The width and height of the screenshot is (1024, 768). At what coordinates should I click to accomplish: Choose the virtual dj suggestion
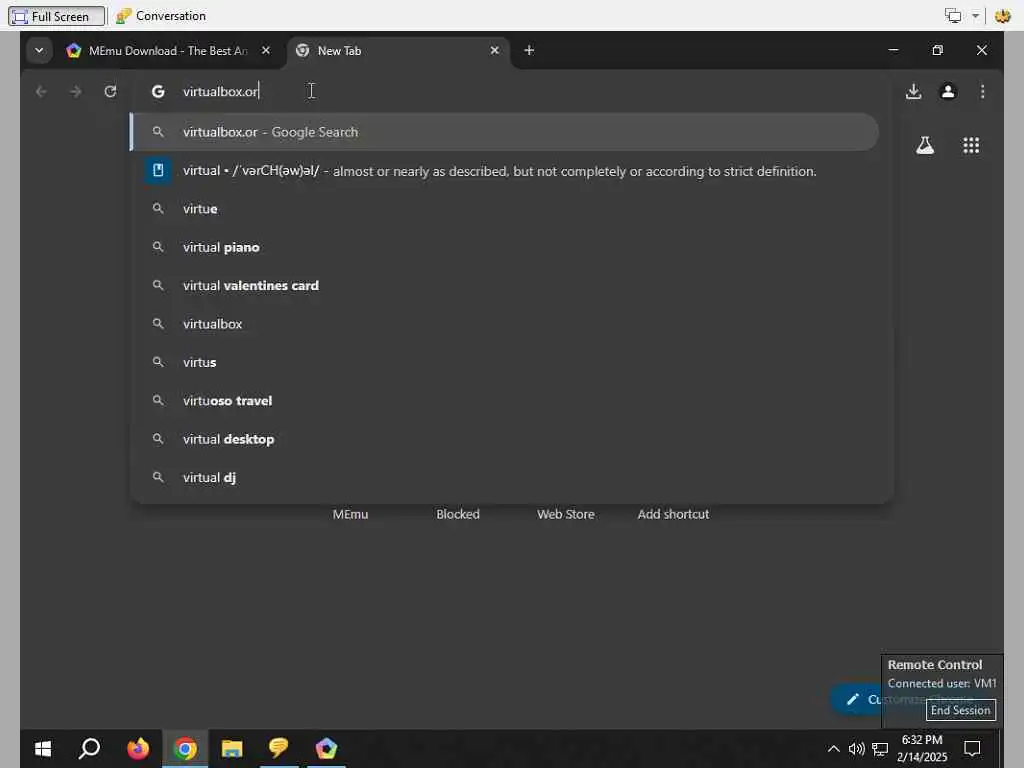(x=504, y=477)
